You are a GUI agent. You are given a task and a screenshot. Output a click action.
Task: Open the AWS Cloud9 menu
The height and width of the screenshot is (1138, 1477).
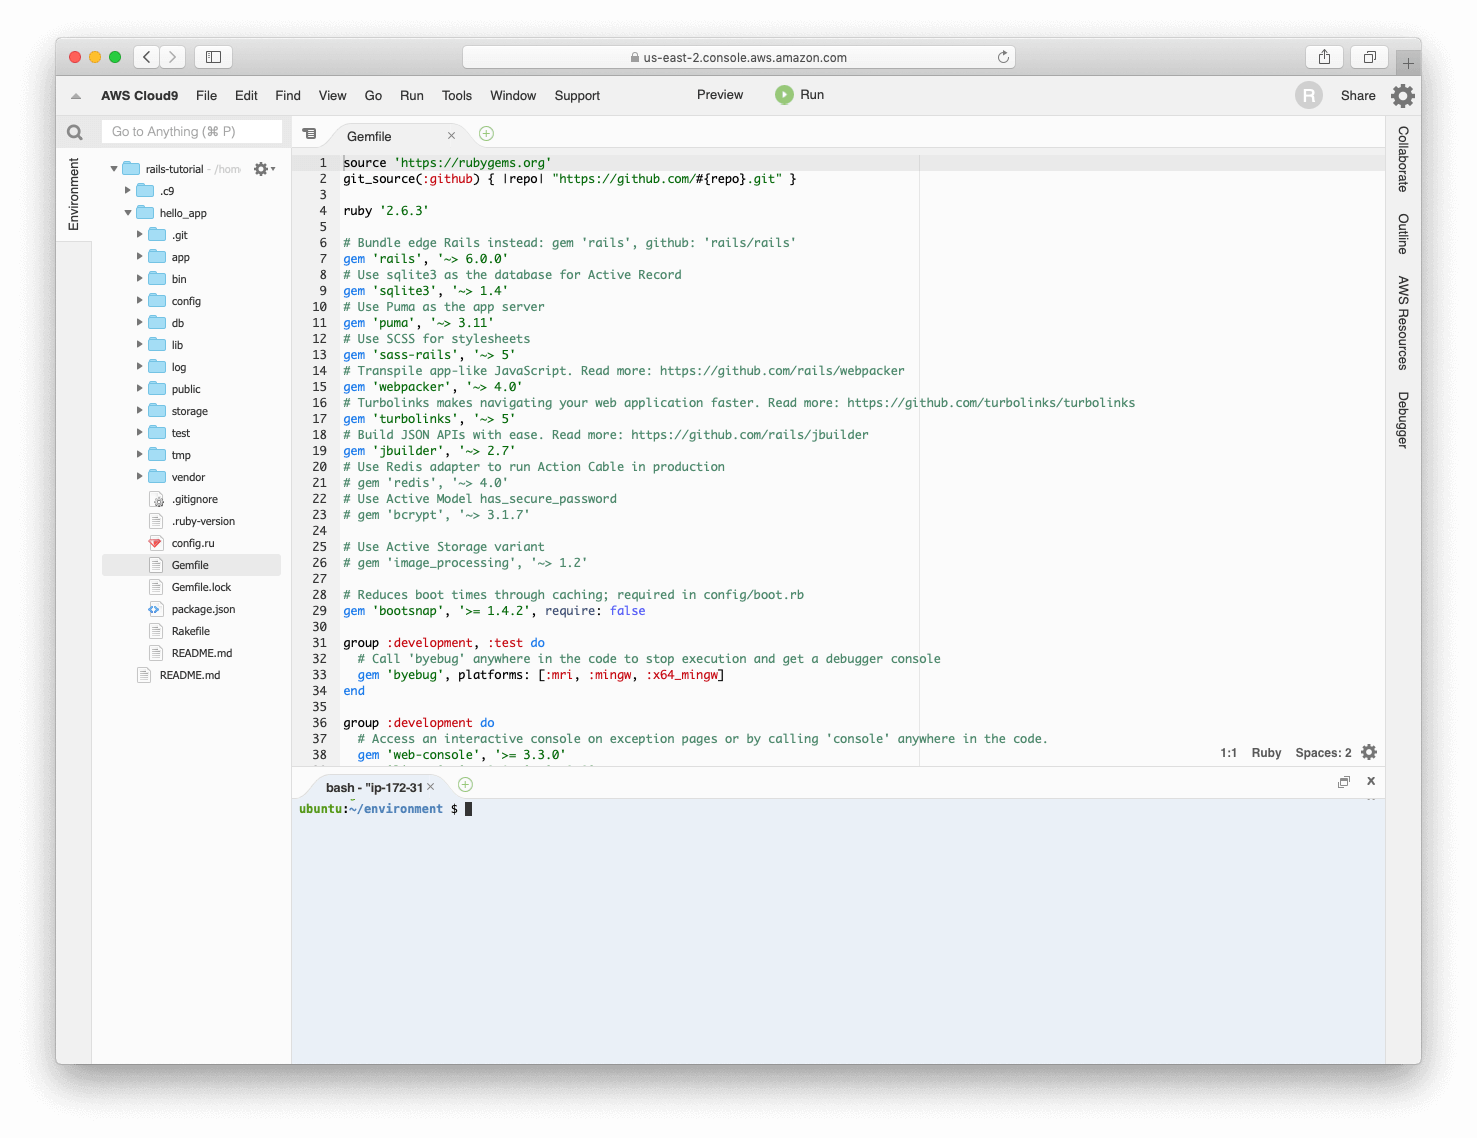pos(140,96)
